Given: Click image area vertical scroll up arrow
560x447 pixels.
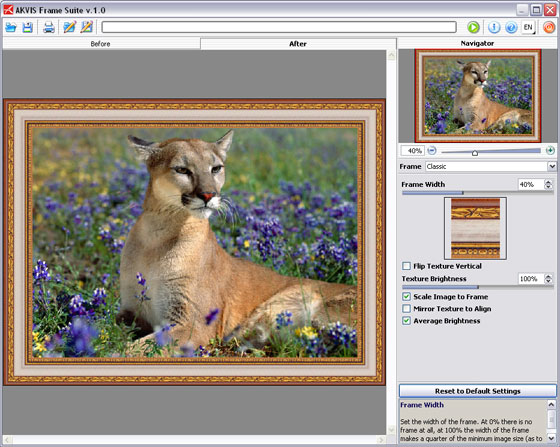Looking at the screenshot, I should pyautogui.click(x=391, y=55).
